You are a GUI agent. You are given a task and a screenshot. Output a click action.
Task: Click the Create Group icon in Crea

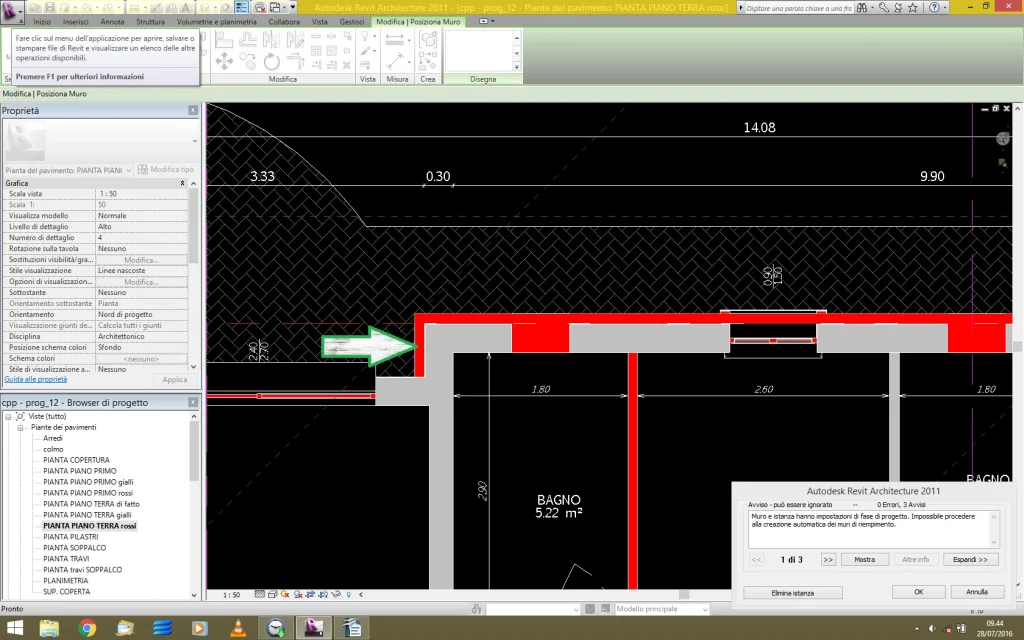point(428,40)
